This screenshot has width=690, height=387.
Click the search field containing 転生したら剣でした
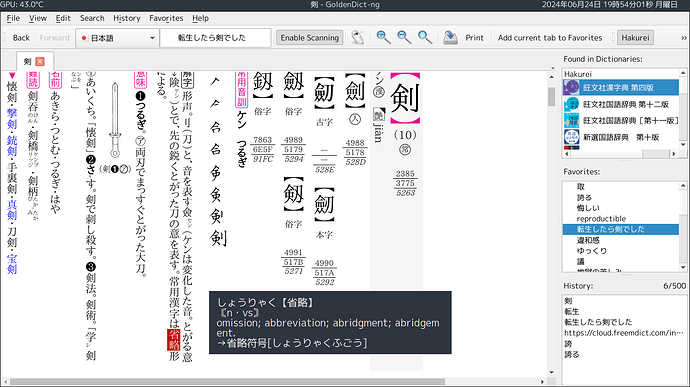click(215, 38)
